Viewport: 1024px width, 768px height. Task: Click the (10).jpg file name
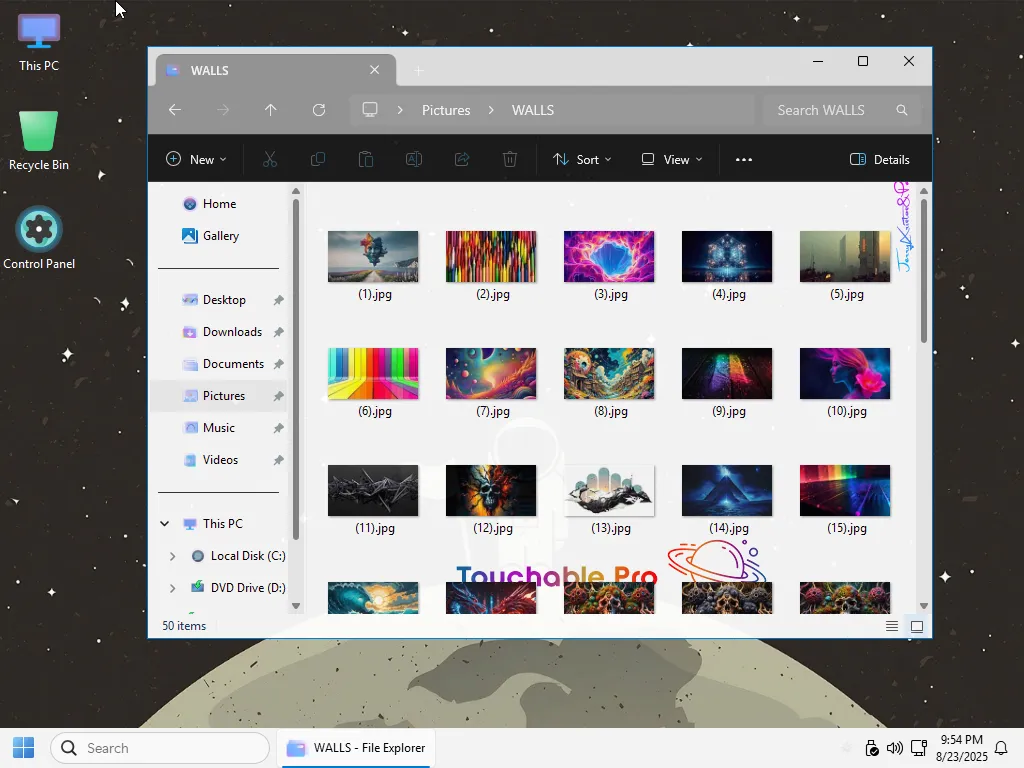tap(846, 411)
